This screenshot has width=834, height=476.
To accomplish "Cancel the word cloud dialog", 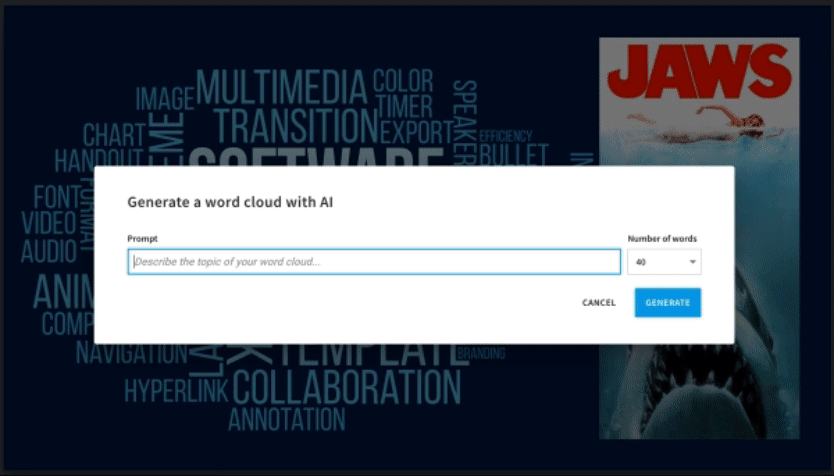I will tap(598, 303).
